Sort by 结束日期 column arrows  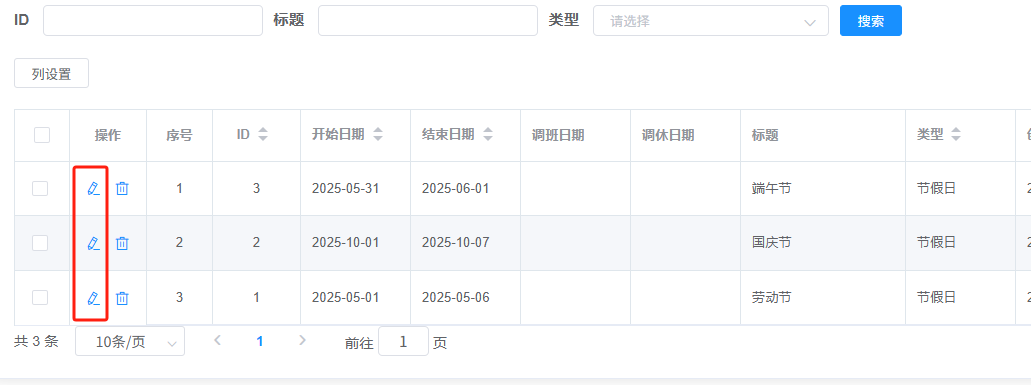[x=488, y=135]
